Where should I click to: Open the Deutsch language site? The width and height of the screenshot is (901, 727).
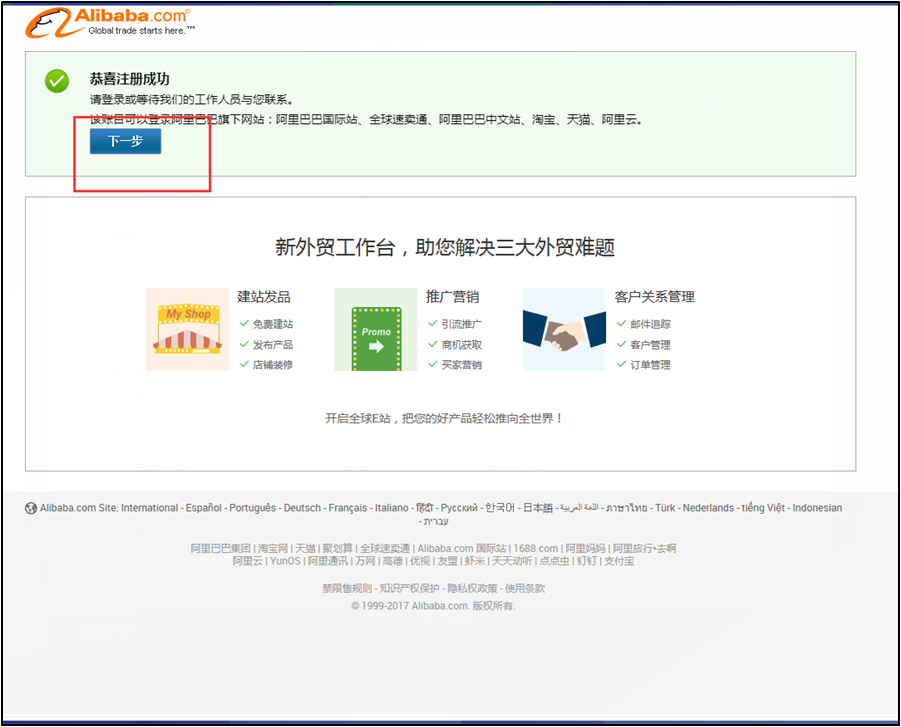302,508
